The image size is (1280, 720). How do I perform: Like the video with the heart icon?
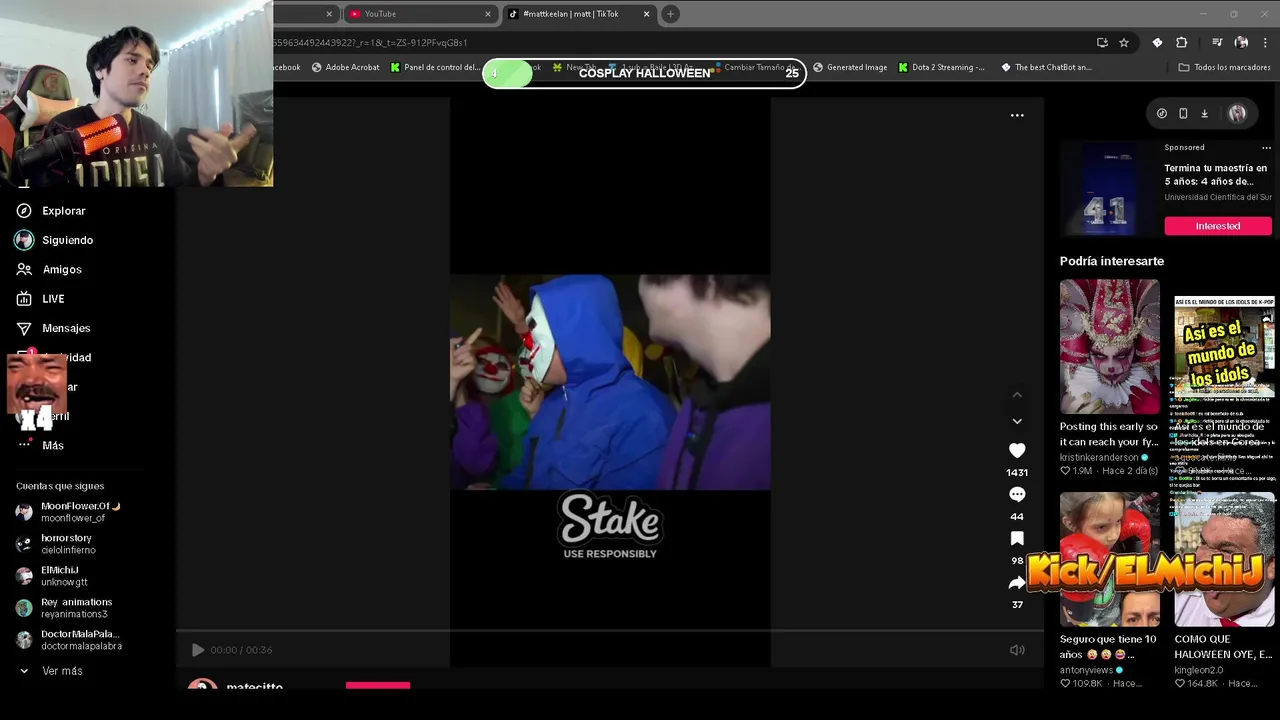(x=1017, y=451)
